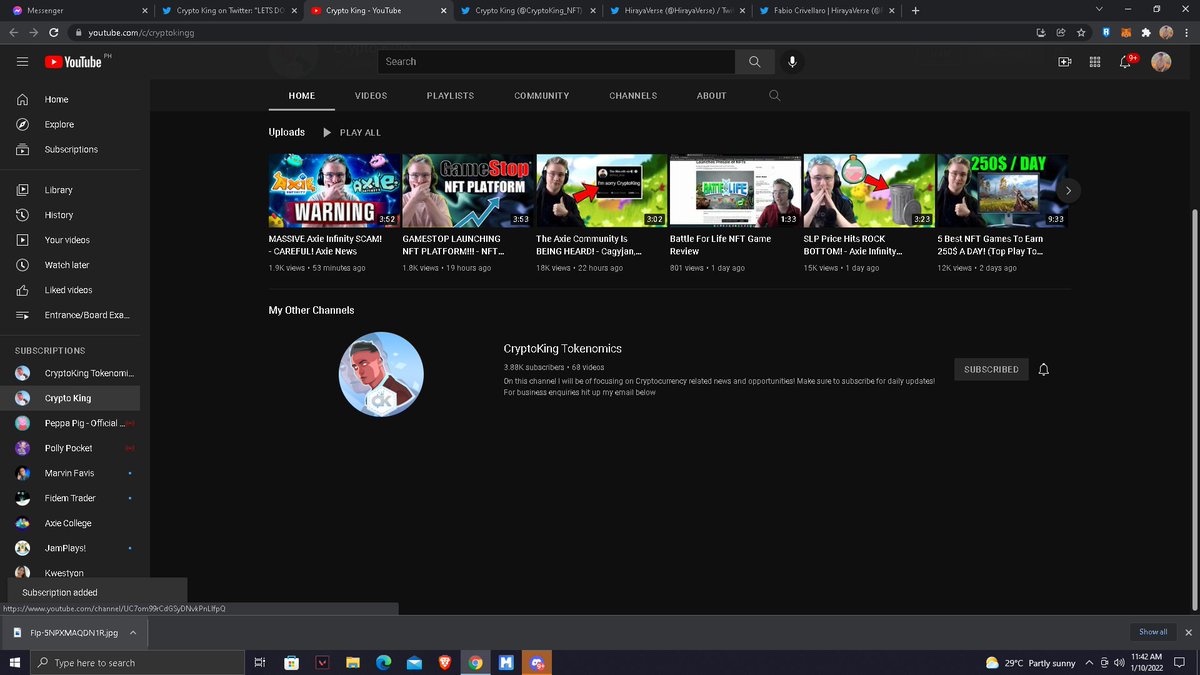The image size is (1200, 675).
Task: Switch to the Messenger browser tab
Action: (x=78, y=10)
